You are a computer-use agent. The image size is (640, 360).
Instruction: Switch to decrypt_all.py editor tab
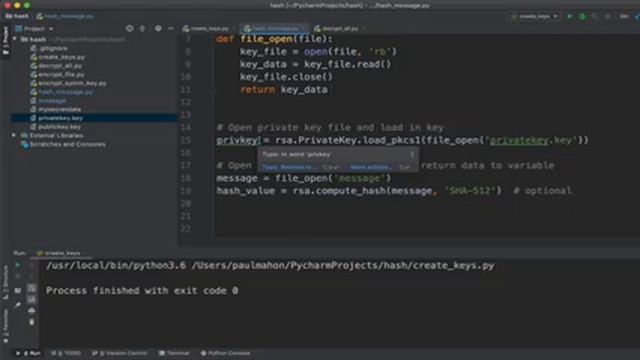[x=340, y=29]
